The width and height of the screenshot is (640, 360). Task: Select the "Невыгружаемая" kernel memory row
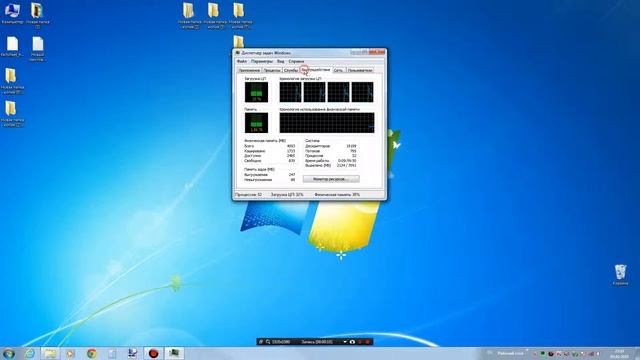(269, 179)
